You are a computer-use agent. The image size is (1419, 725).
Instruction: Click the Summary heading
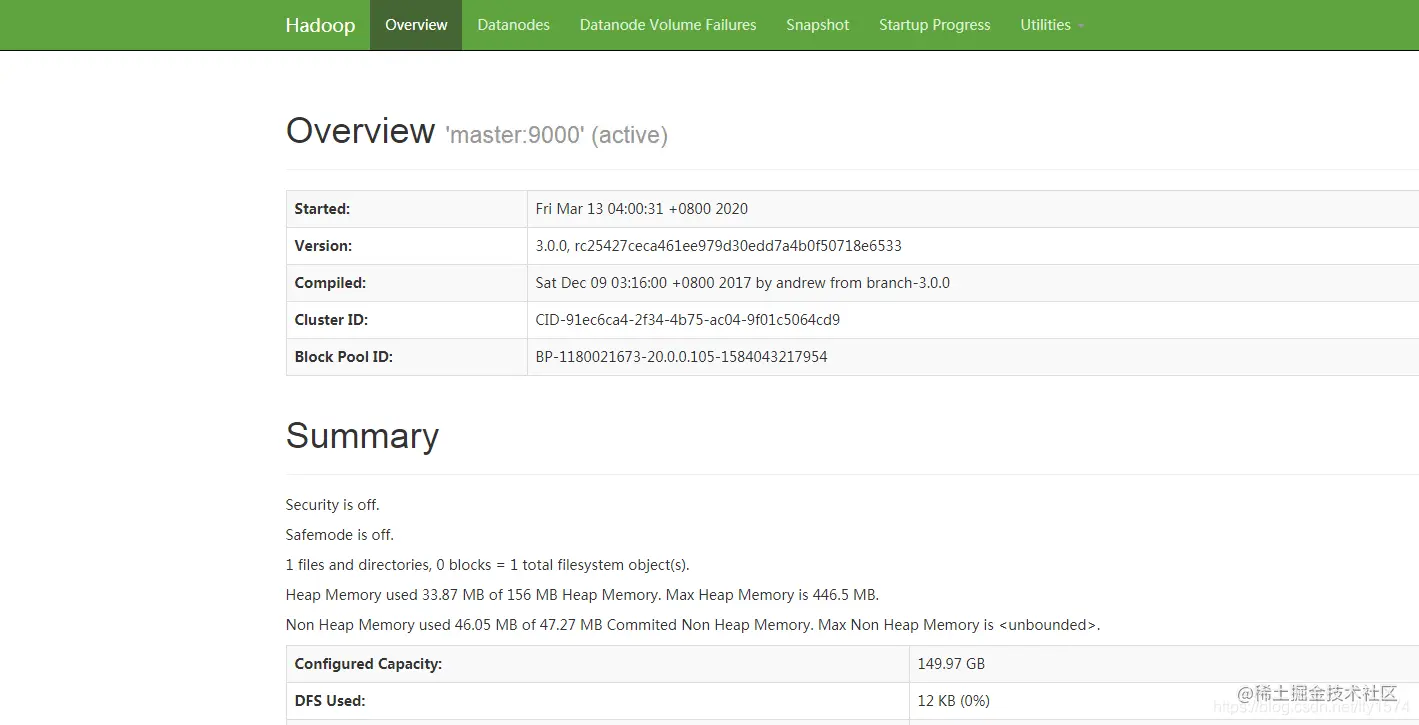point(362,436)
